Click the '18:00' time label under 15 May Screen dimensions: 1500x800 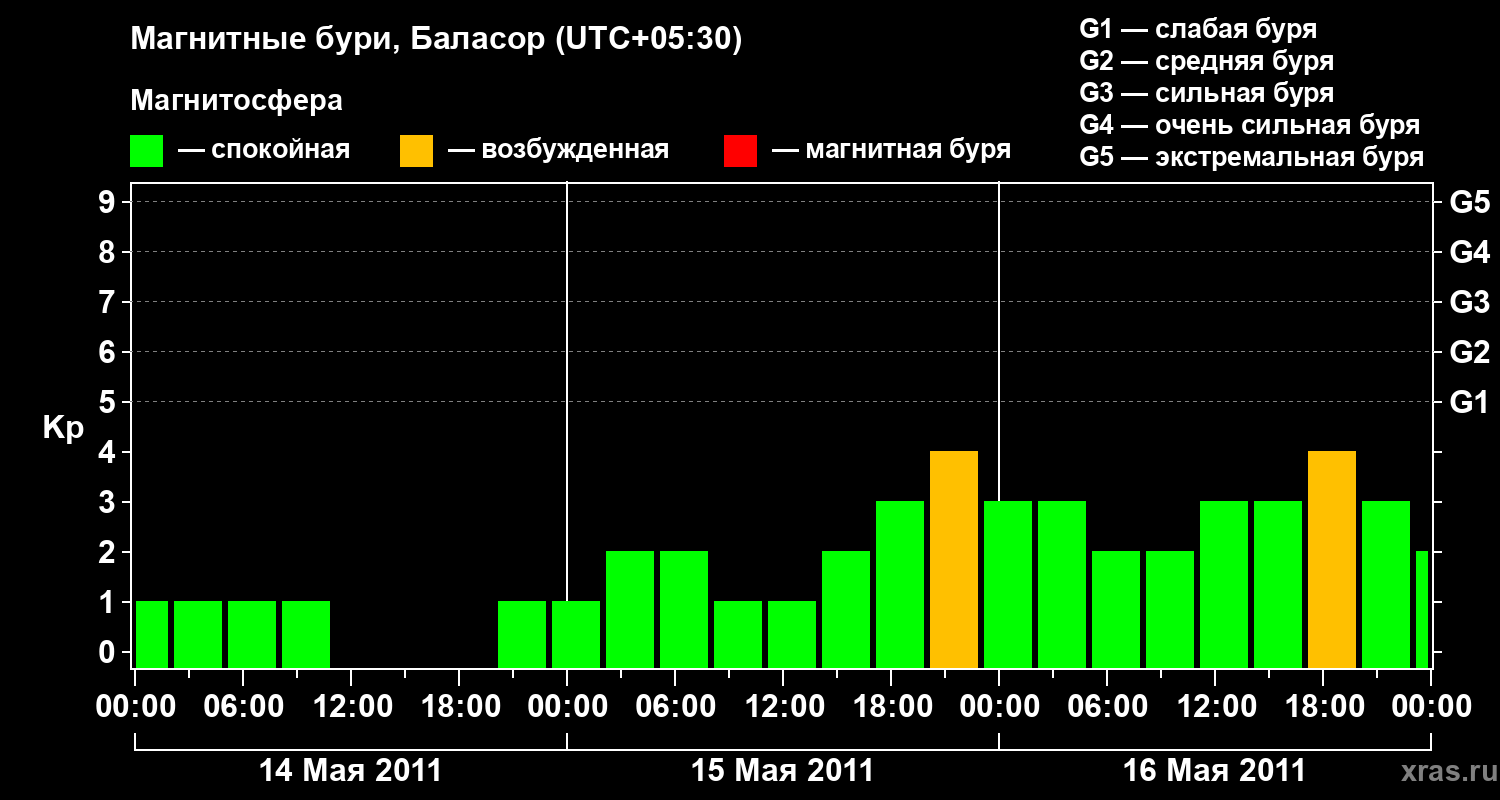(x=891, y=707)
